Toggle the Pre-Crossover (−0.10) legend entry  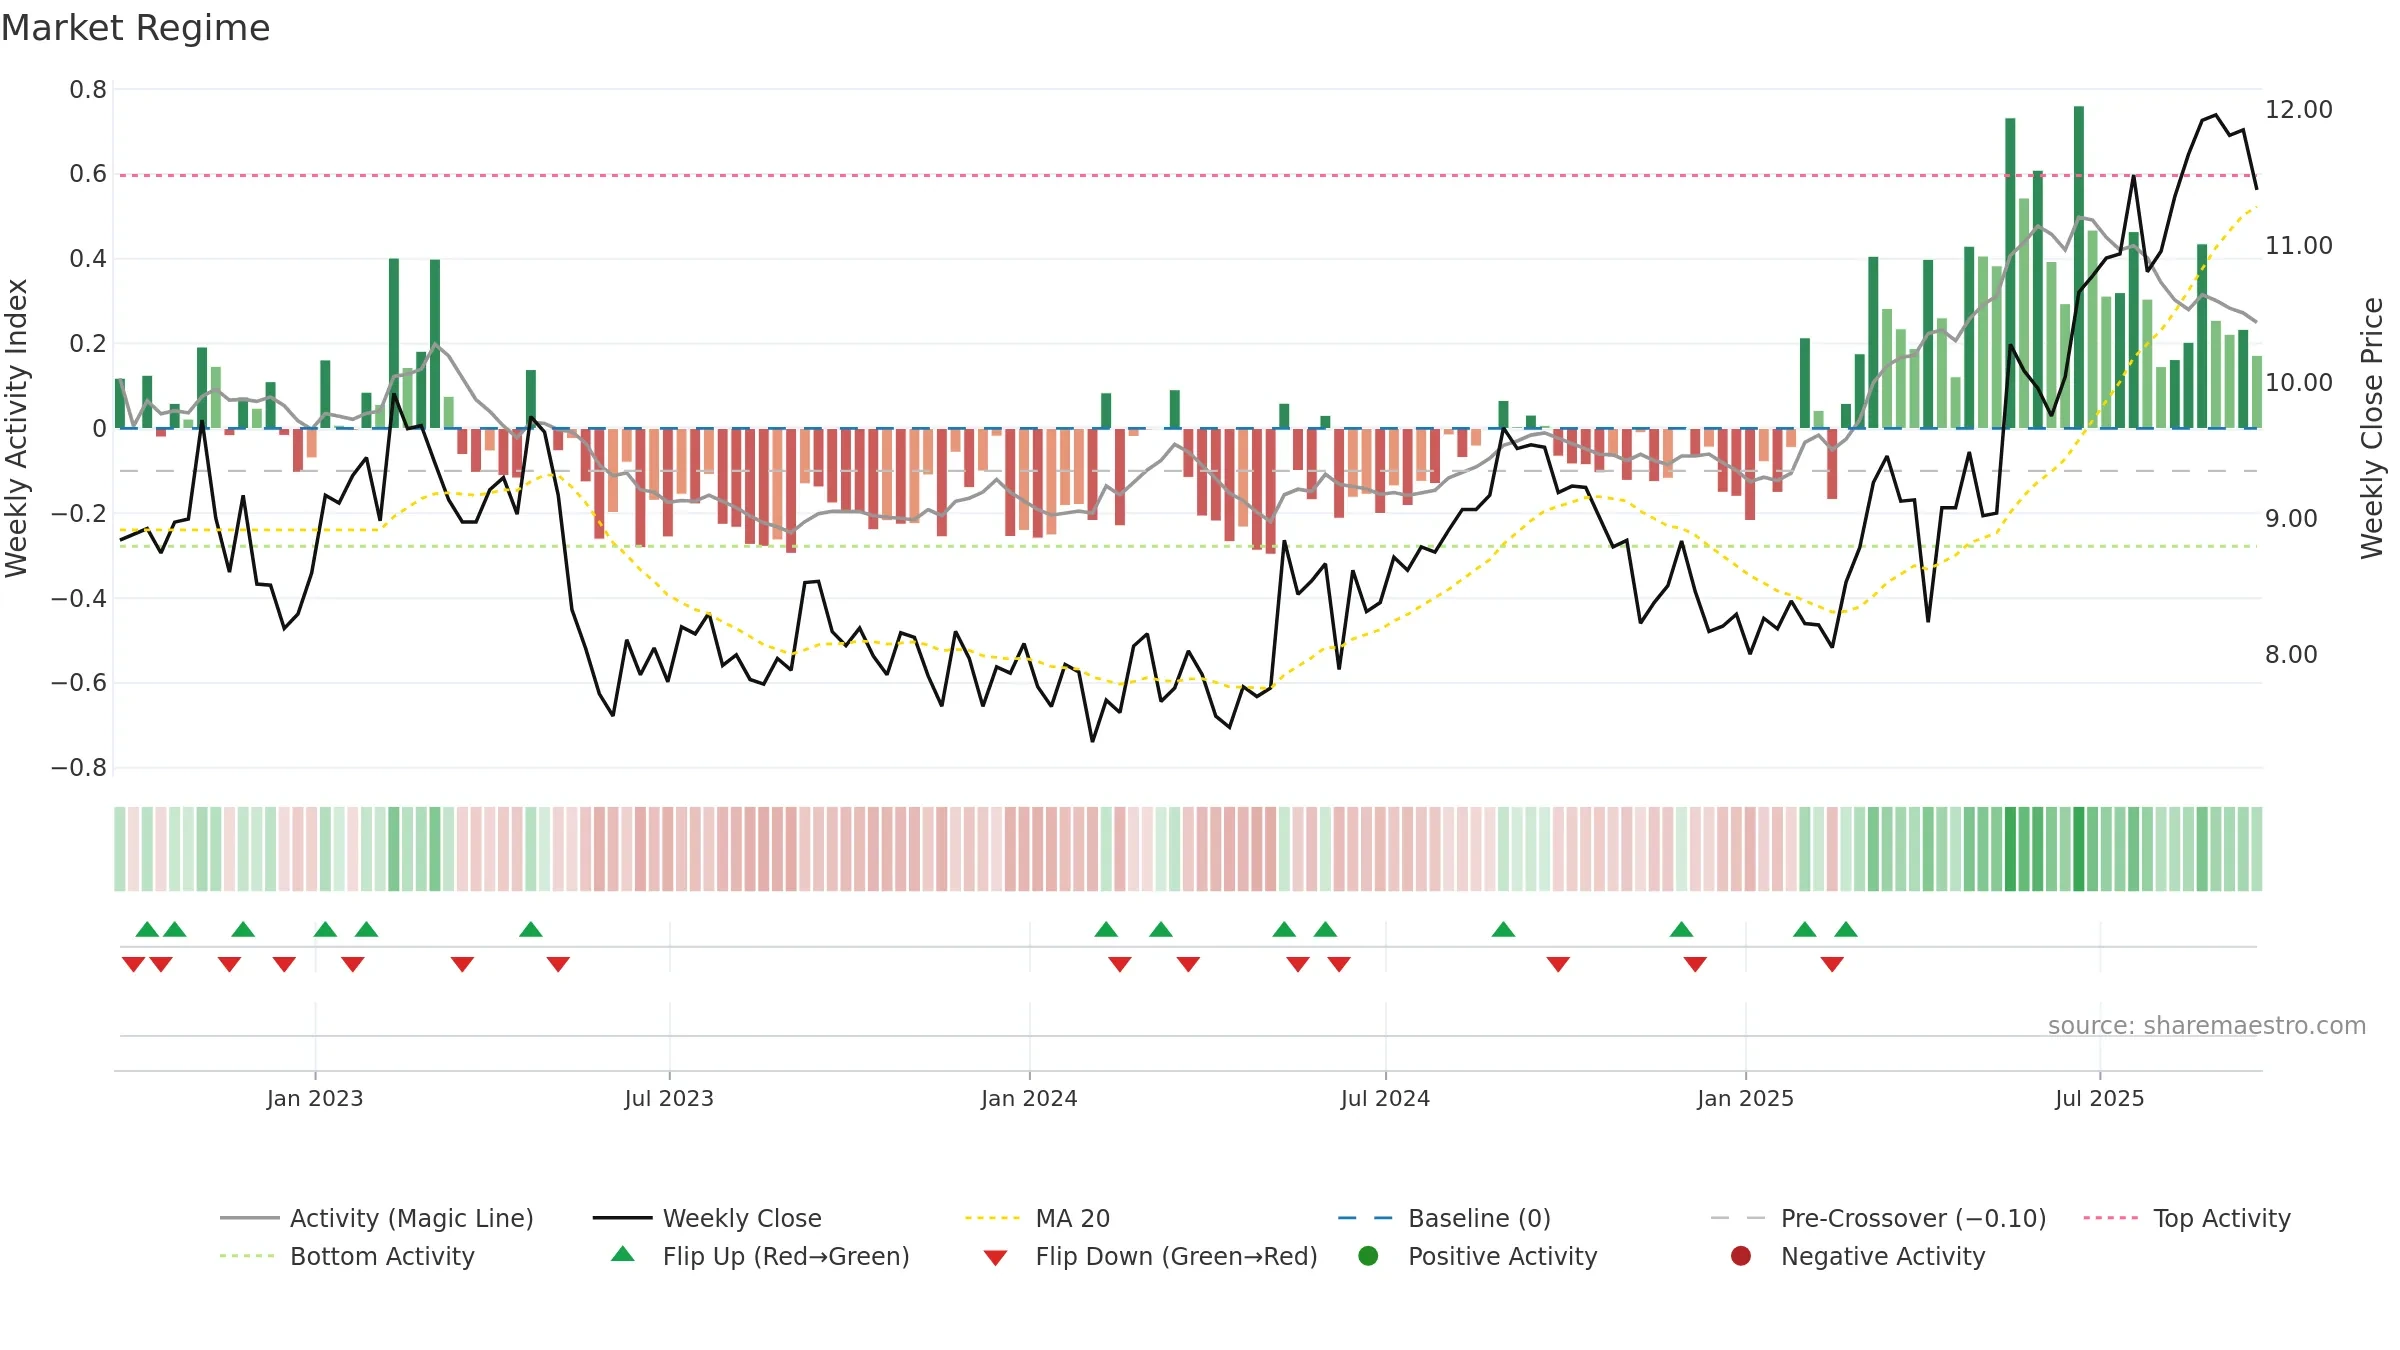click(x=1878, y=1218)
